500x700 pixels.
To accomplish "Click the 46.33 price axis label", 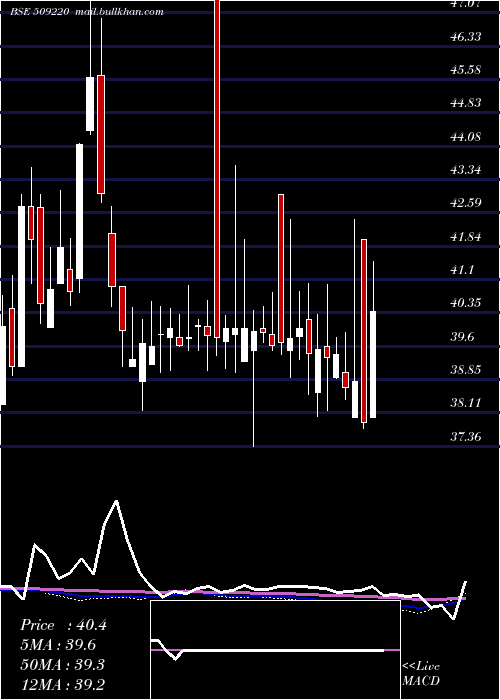I will pos(466,37).
